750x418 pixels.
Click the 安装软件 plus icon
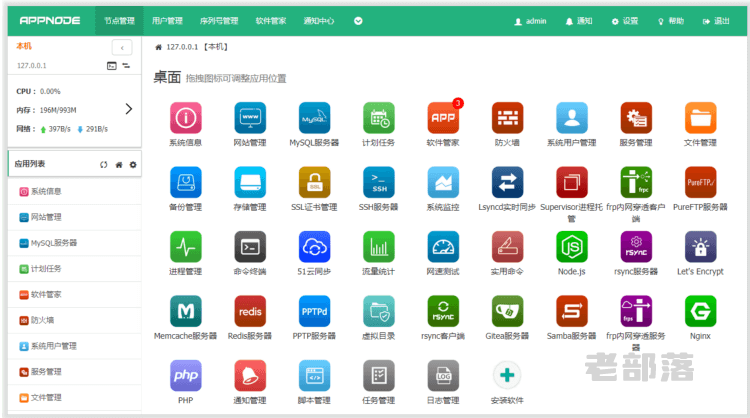pos(507,375)
